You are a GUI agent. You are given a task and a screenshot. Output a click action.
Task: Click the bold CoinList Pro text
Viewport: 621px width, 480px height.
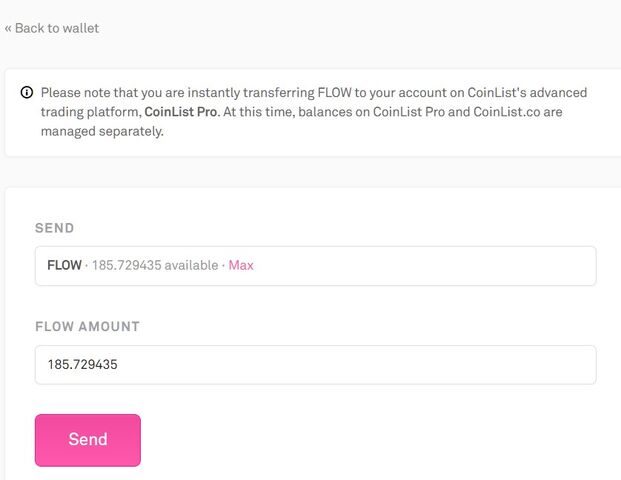181,112
